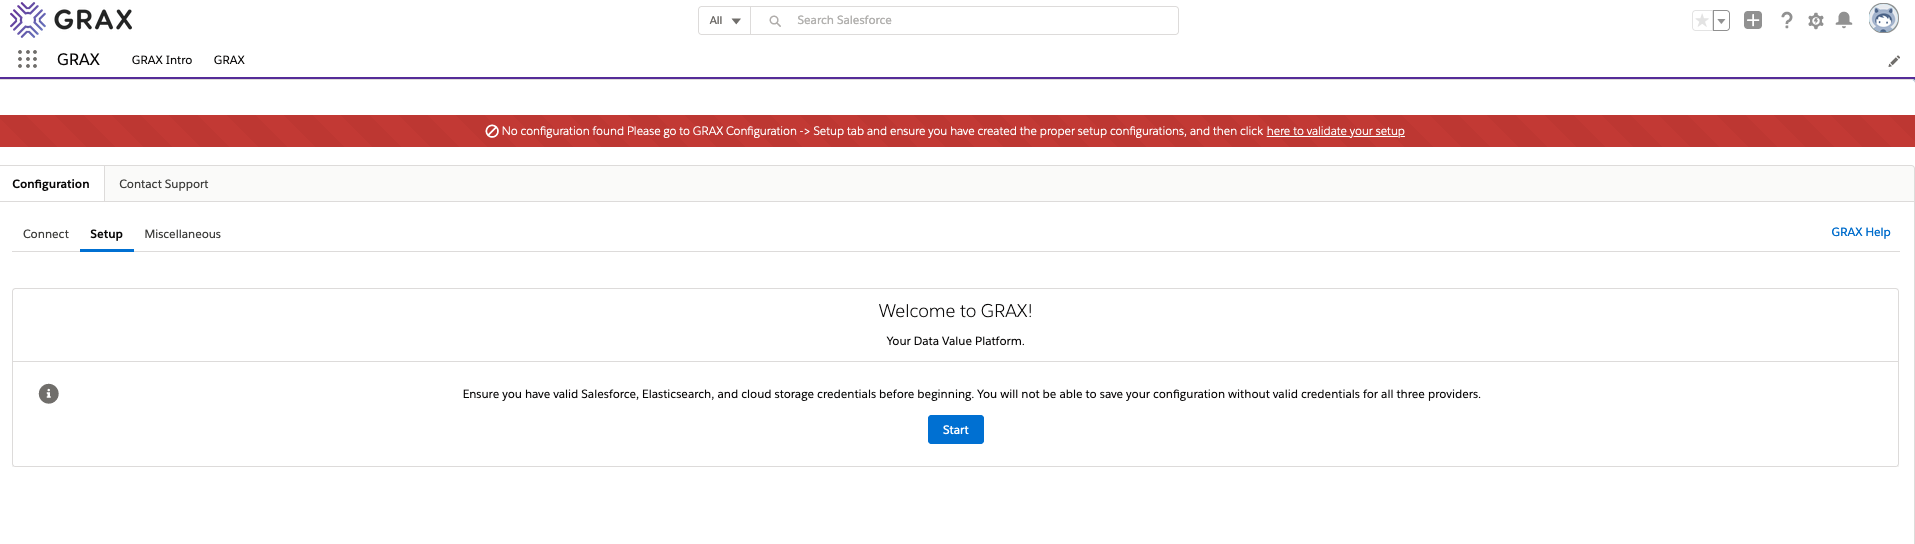Screen dimensions: 1915x544
Task: Switch to the Configuration tab
Action: [51, 184]
